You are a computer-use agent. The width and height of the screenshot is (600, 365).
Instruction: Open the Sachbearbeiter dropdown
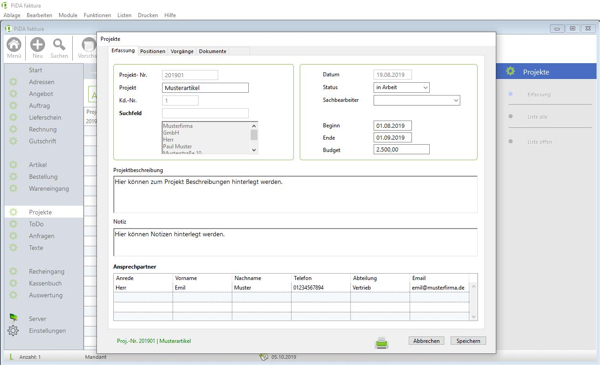click(456, 101)
